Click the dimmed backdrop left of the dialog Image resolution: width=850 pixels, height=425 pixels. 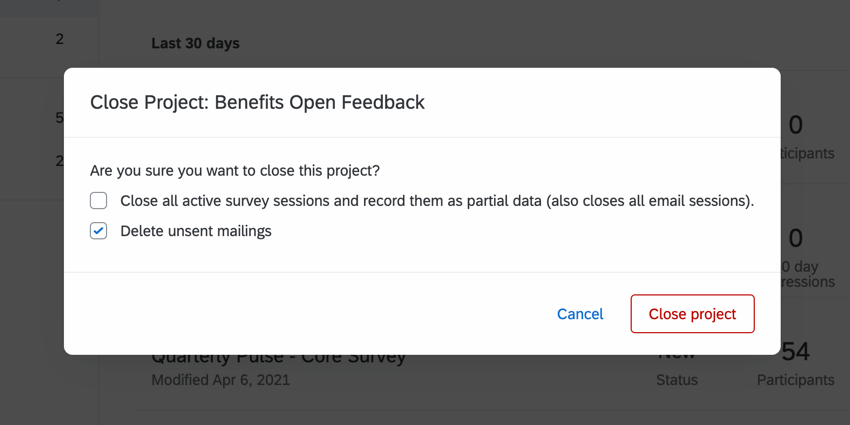point(32,250)
